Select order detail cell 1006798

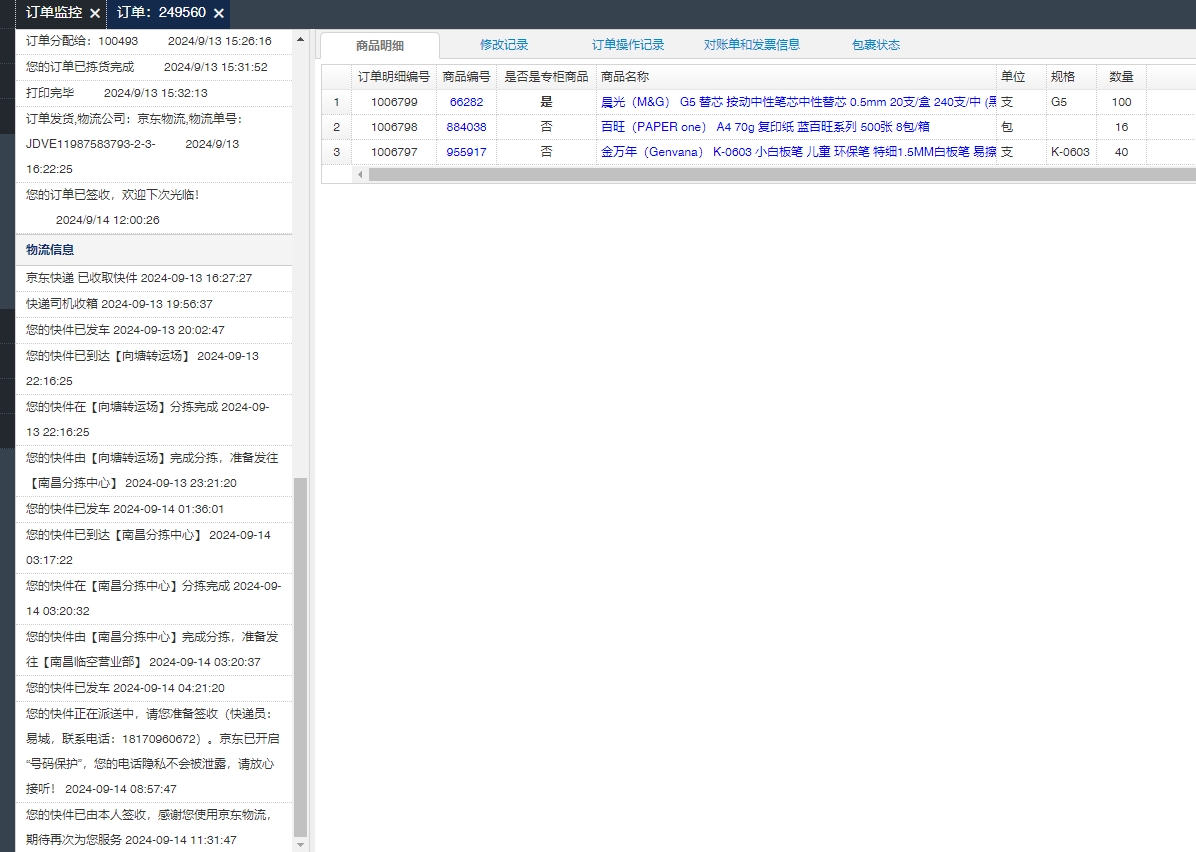pos(394,127)
